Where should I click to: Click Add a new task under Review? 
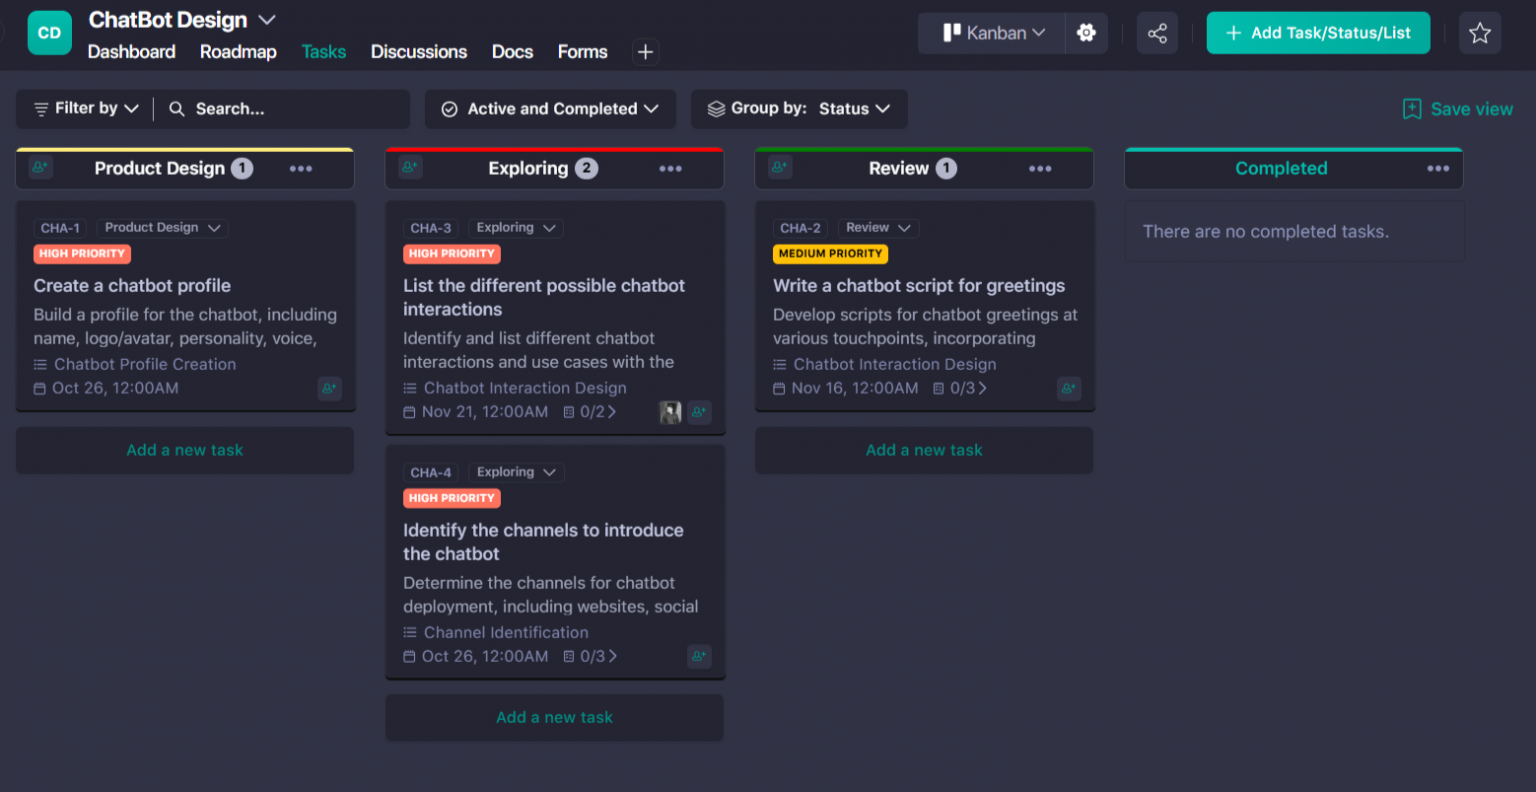click(x=923, y=450)
